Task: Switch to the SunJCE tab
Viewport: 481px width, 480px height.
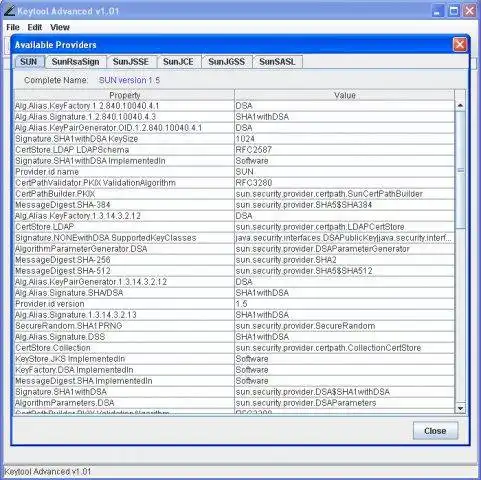Action: coord(178,62)
